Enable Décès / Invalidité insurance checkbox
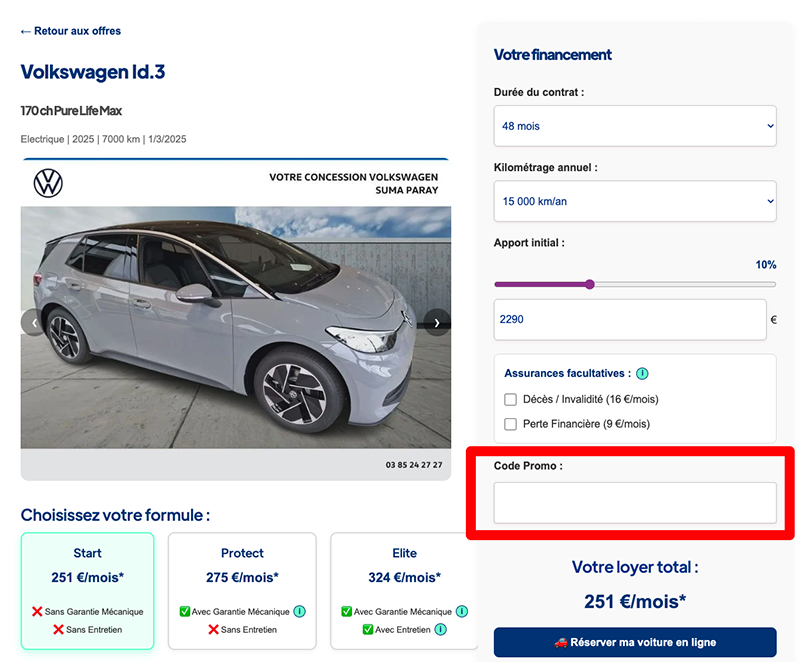Viewport: 800px width, 662px height. coord(511,400)
